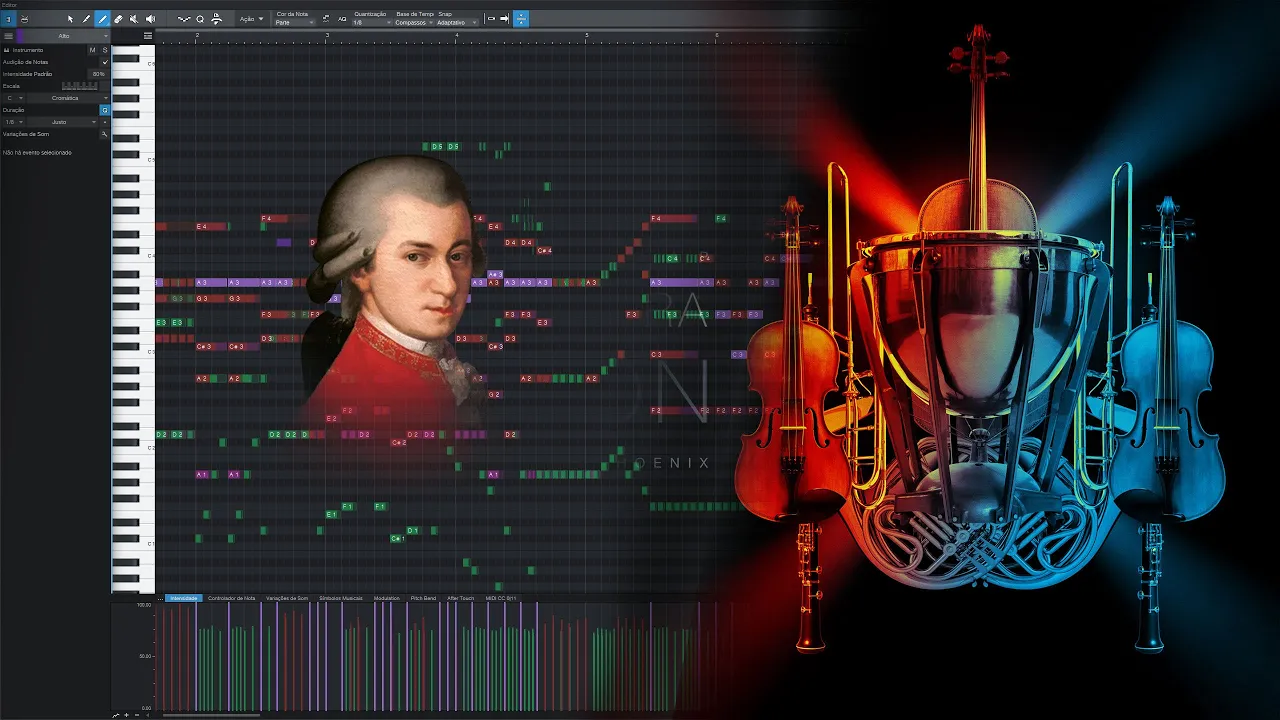Toggle the Audição de Notas checkbox
Screen dimensions: 1280x720
pos(105,62)
